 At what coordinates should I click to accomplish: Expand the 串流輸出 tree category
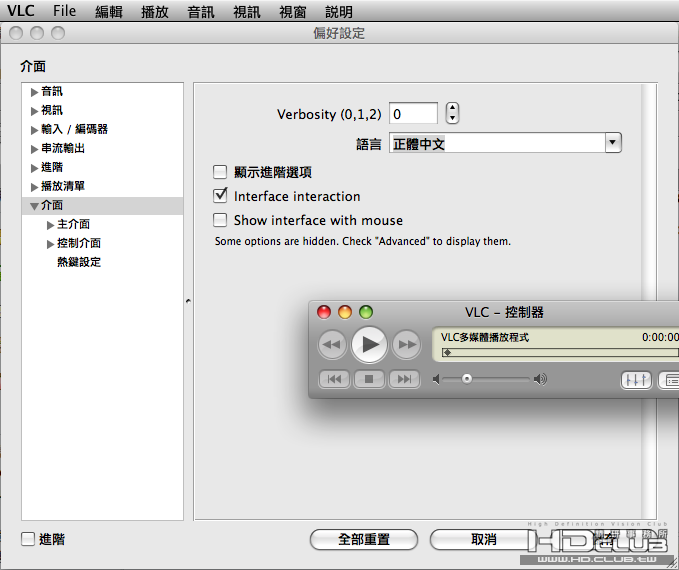[x=34, y=149]
